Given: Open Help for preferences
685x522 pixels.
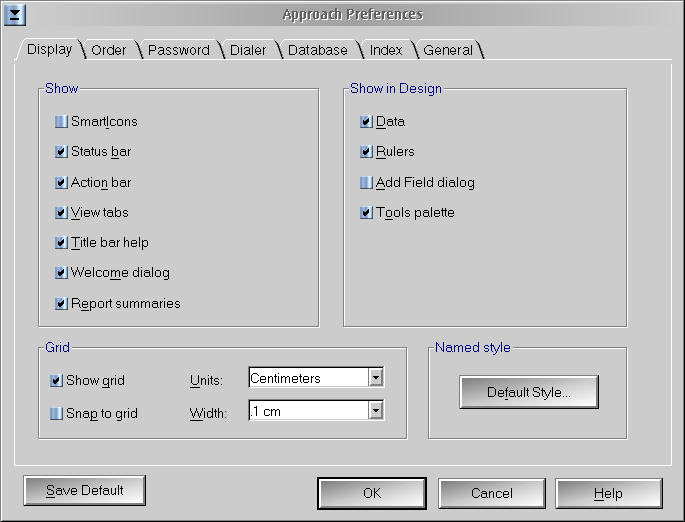Looking at the screenshot, I should pyautogui.click(x=609, y=493).
